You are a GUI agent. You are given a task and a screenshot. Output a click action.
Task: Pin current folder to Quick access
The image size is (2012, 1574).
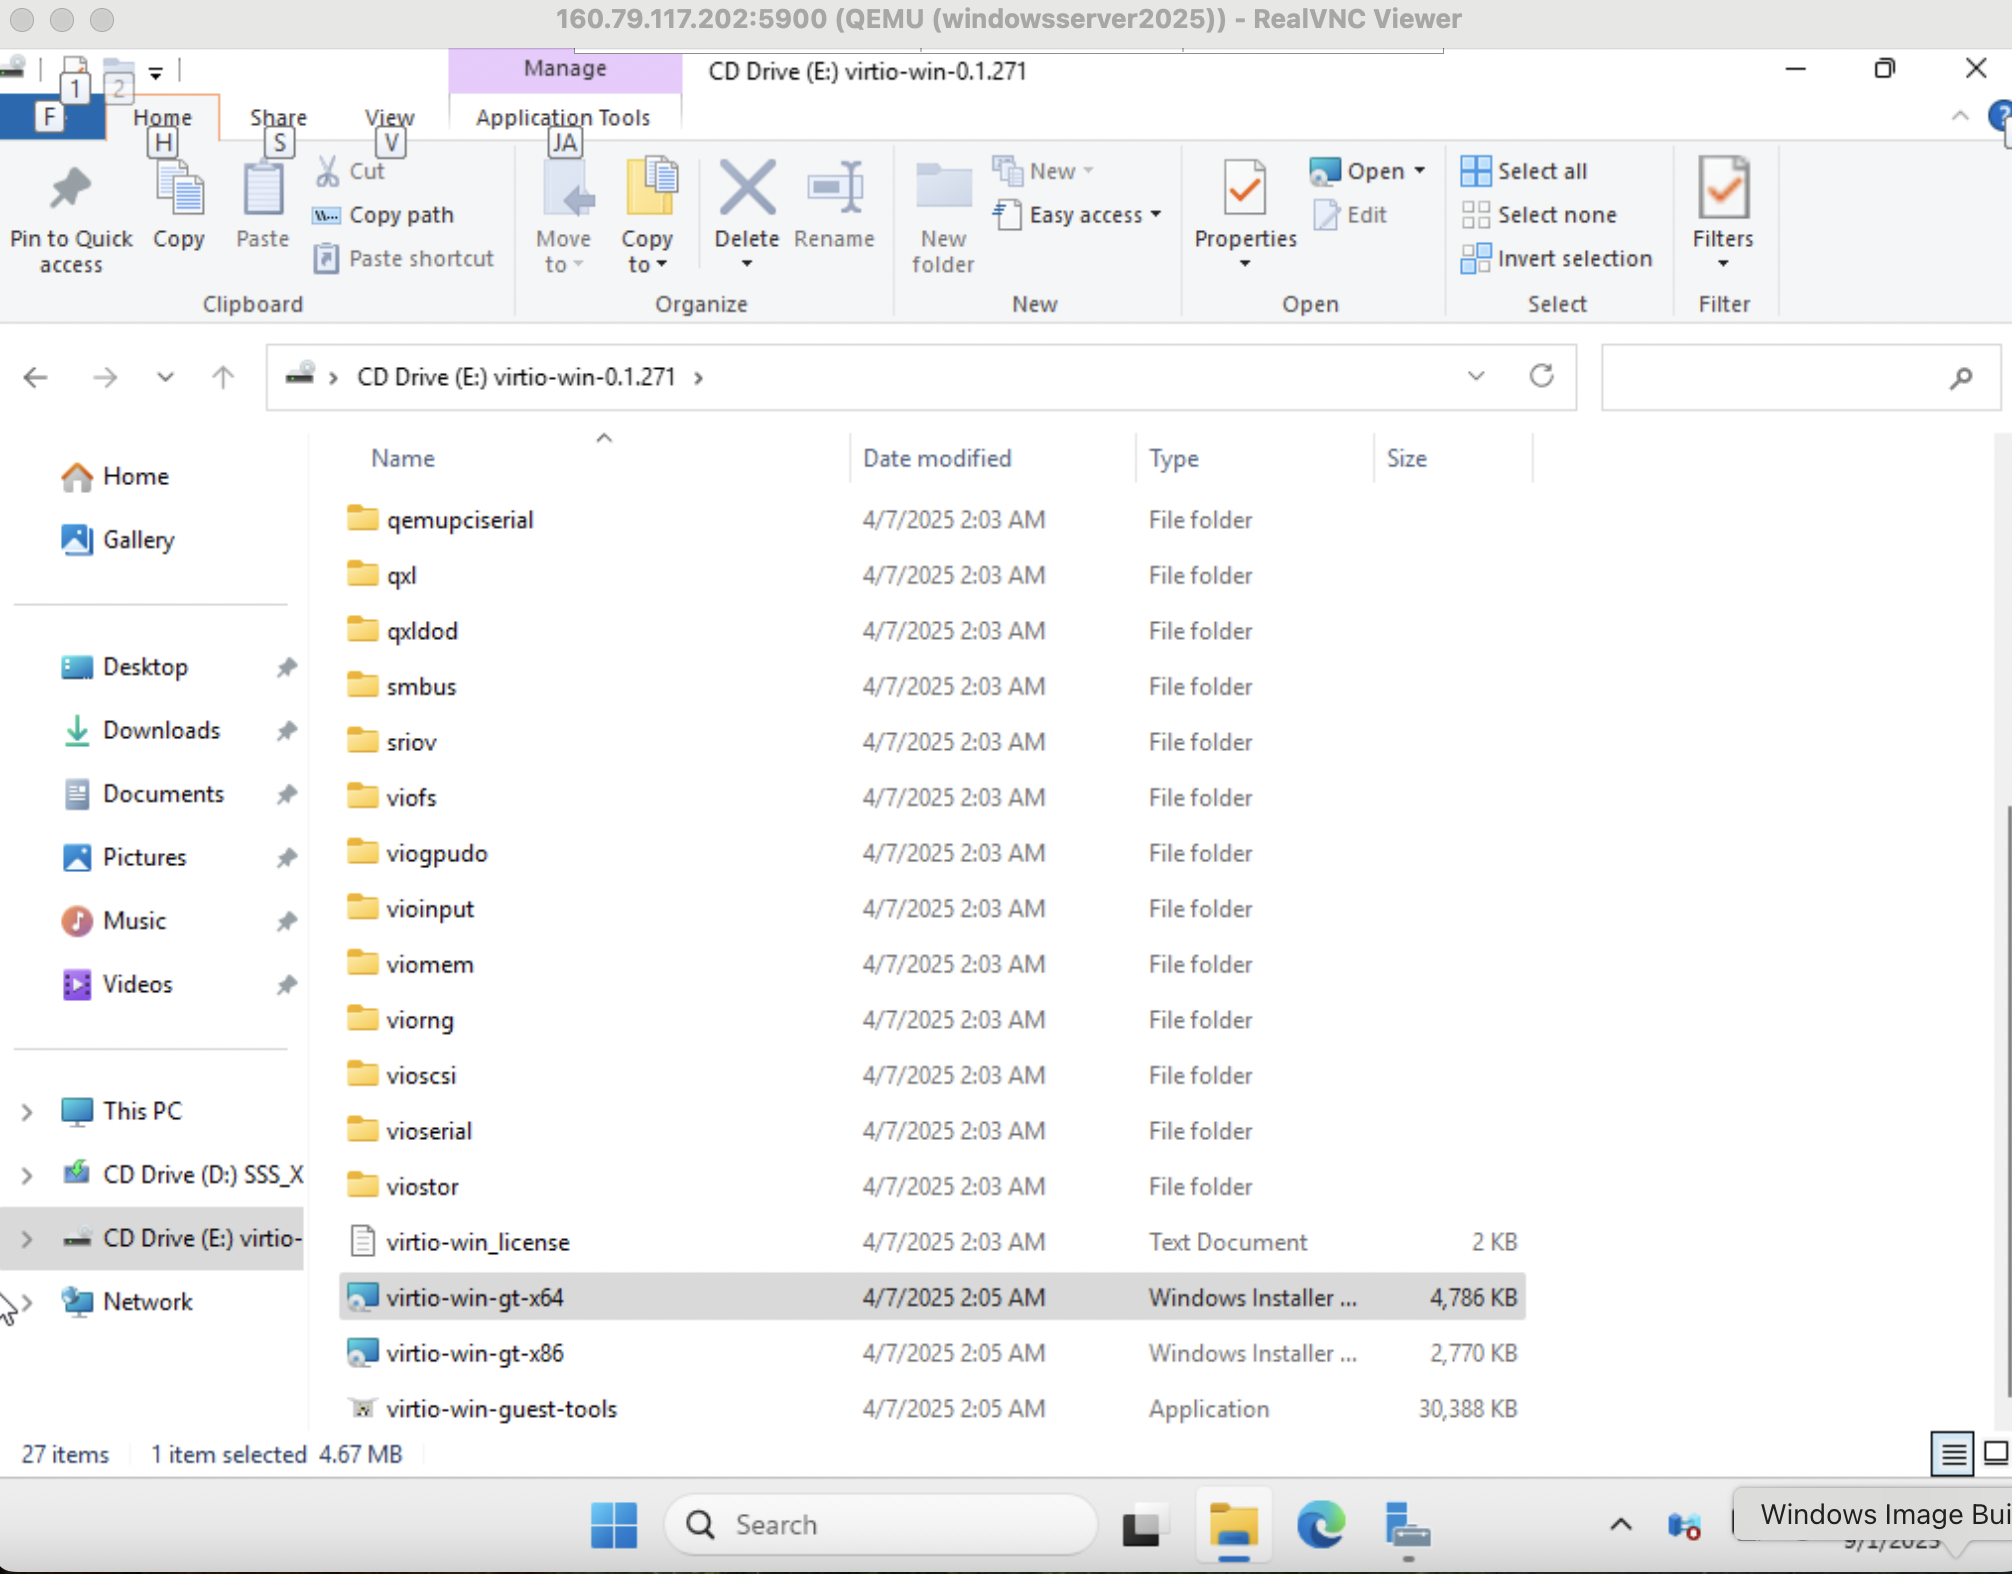pos(70,213)
